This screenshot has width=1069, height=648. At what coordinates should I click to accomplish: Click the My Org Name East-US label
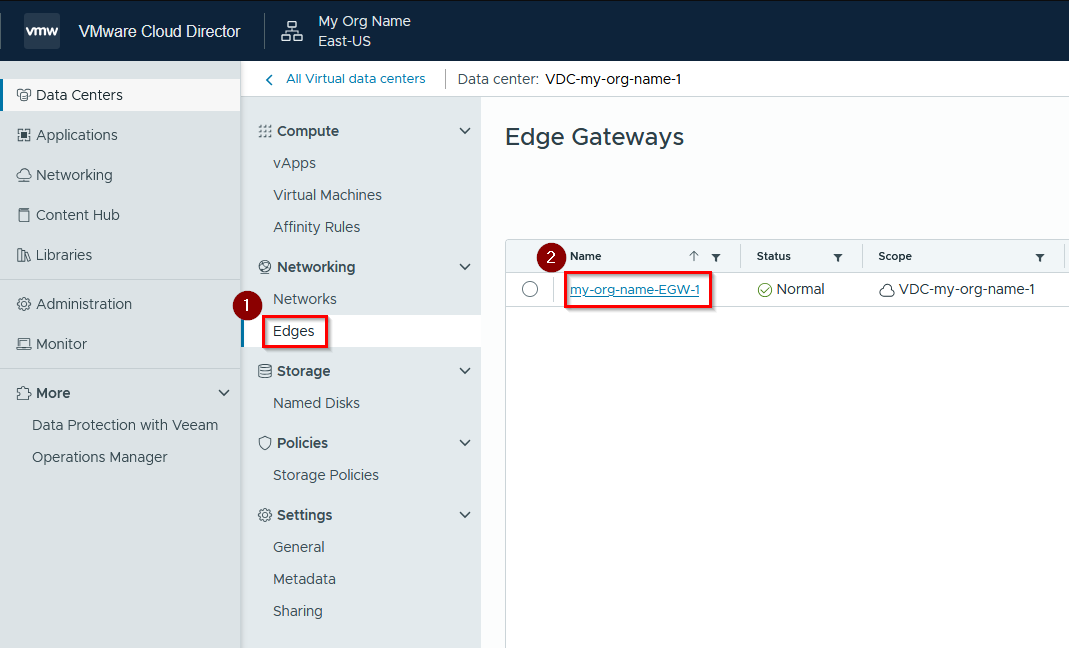(364, 31)
